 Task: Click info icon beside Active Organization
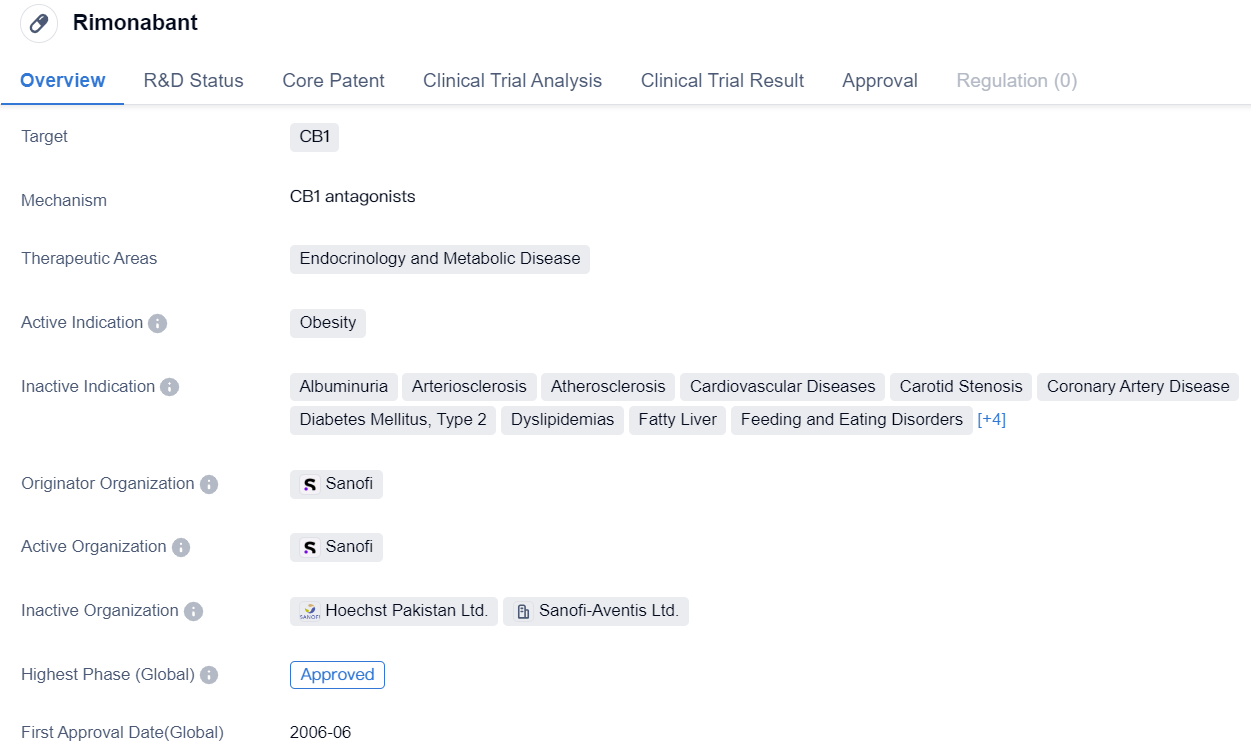pyautogui.click(x=180, y=547)
